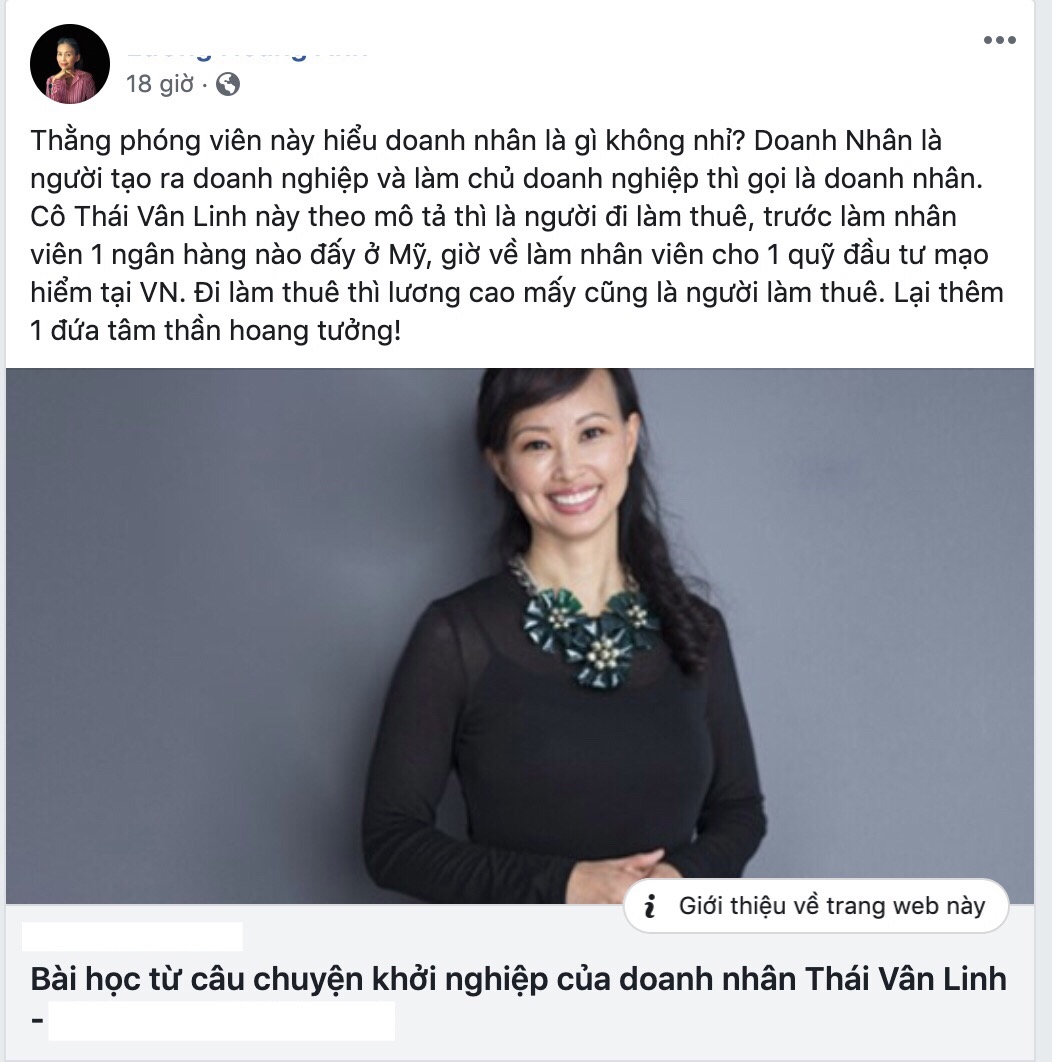Click the globe public privacy icon
Image resolution: width=1052 pixels, height=1062 pixels.
pyautogui.click(x=228, y=84)
